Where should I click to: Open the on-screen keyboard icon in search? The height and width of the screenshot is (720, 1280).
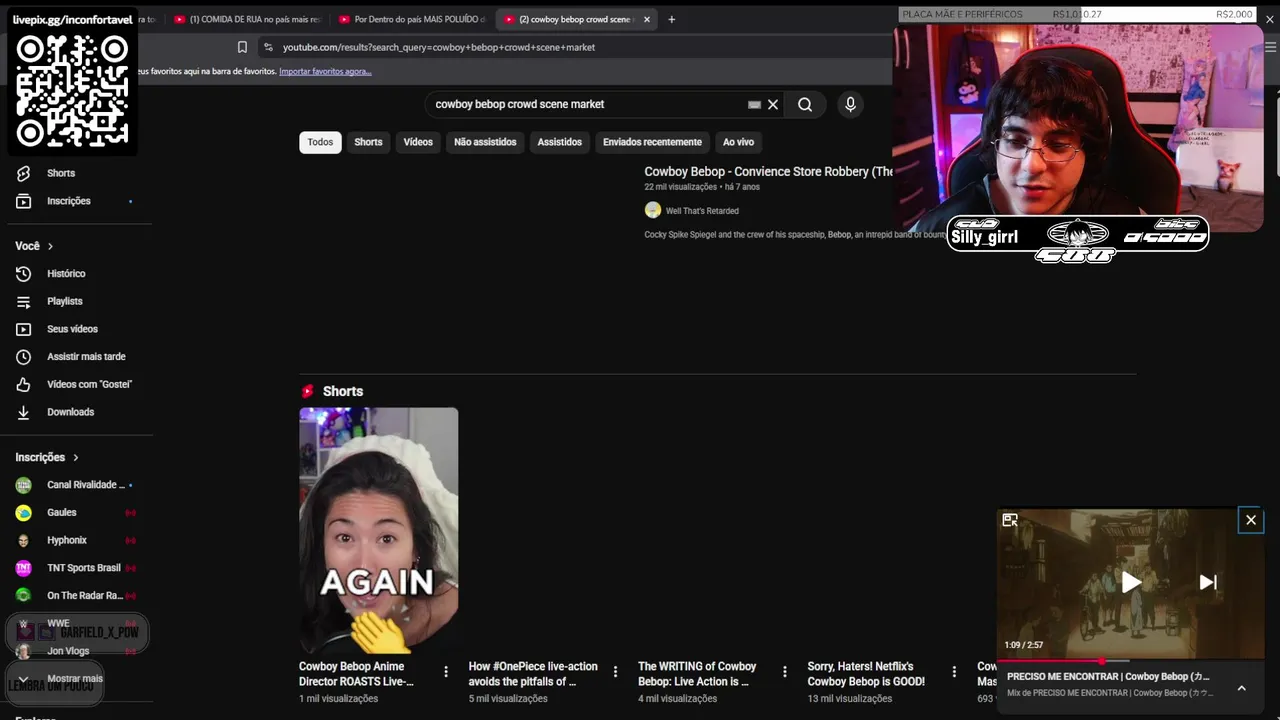(x=754, y=104)
